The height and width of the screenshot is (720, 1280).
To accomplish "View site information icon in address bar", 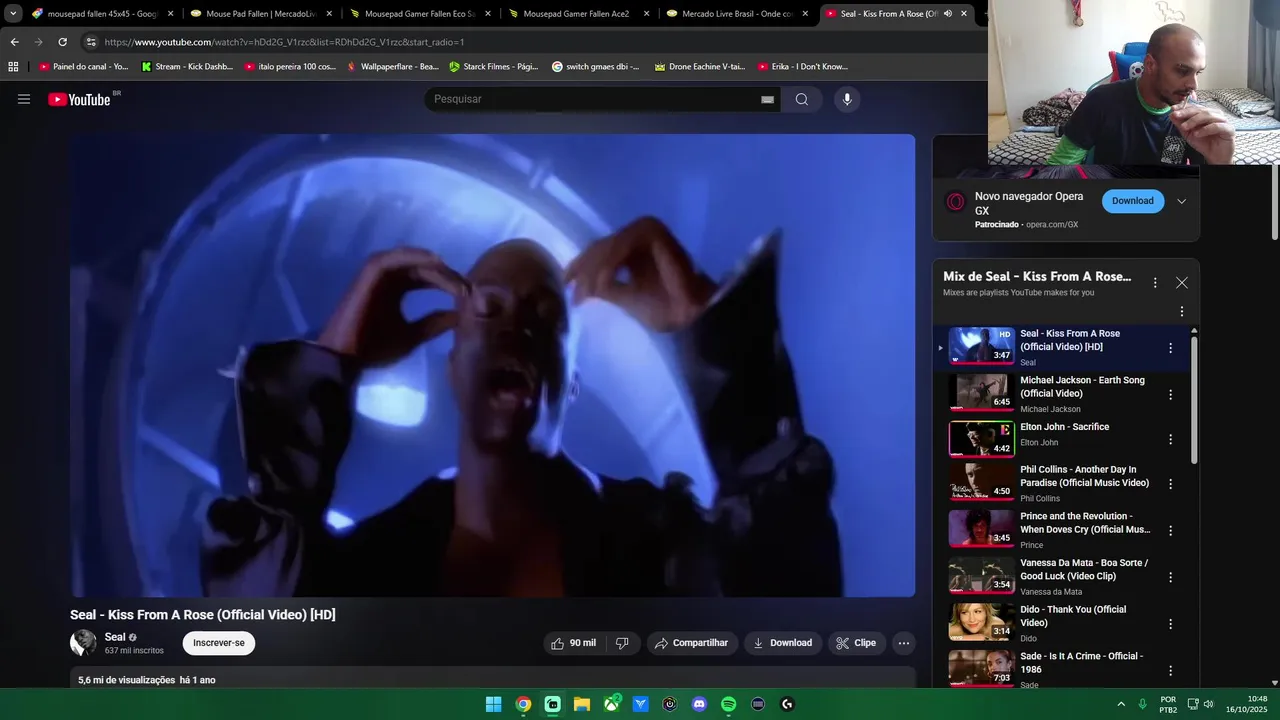I will coord(91,42).
